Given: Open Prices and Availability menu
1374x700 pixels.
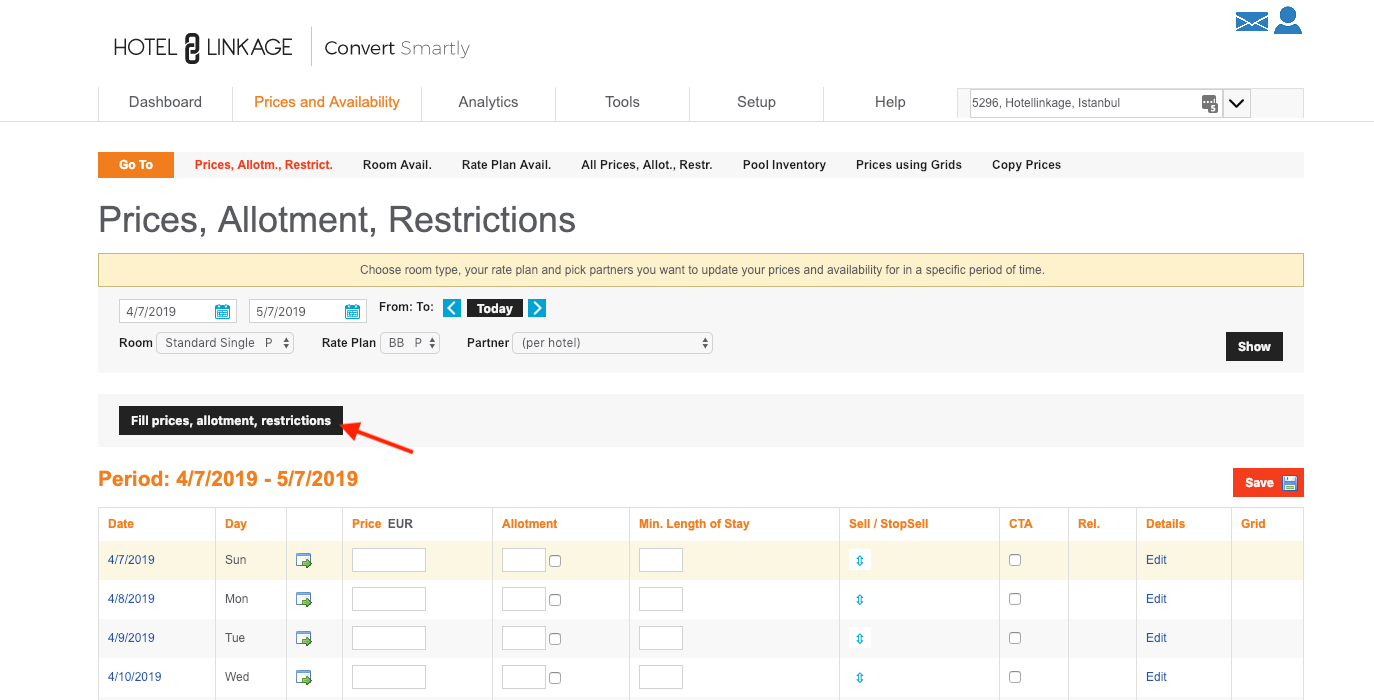Looking at the screenshot, I should click(x=327, y=102).
